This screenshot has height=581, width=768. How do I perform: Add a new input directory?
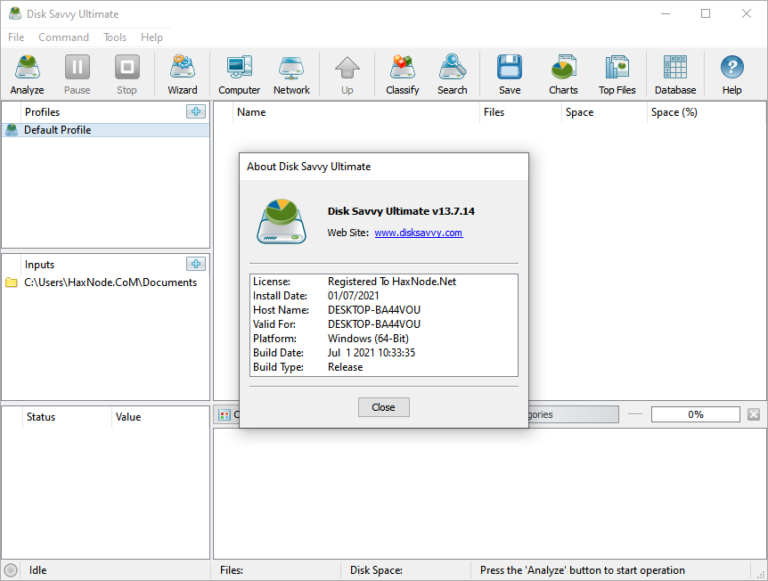(196, 264)
